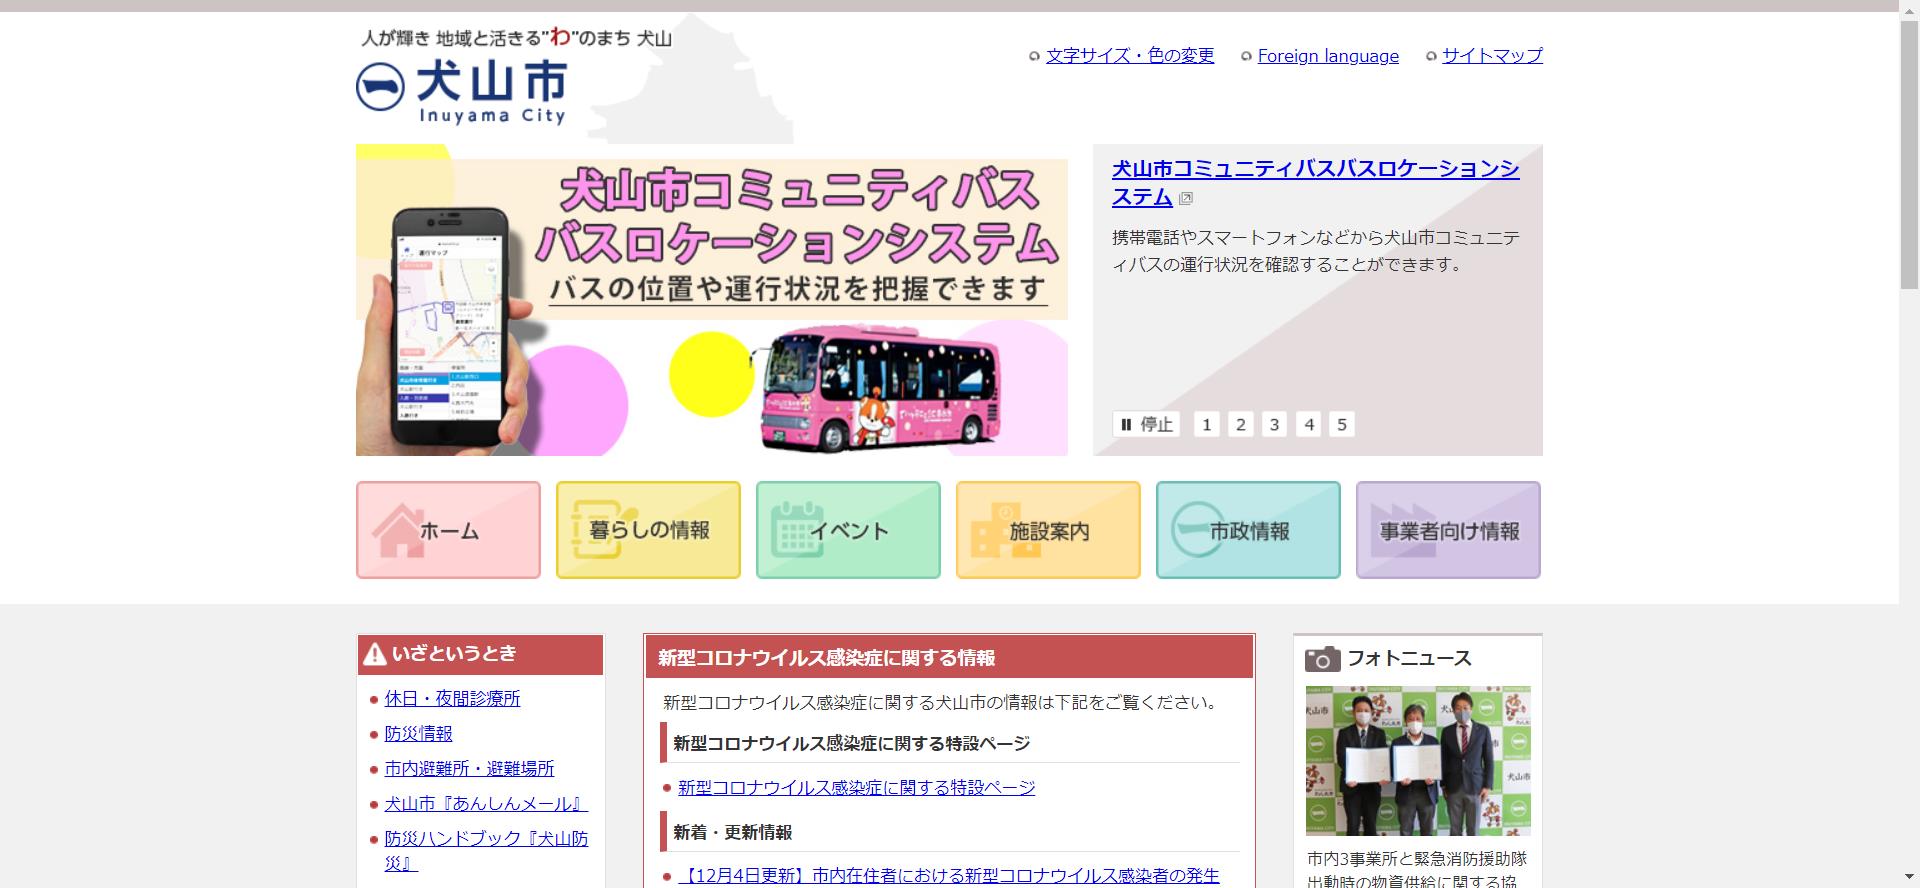Show carousel slide 3

(x=1274, y=424)
